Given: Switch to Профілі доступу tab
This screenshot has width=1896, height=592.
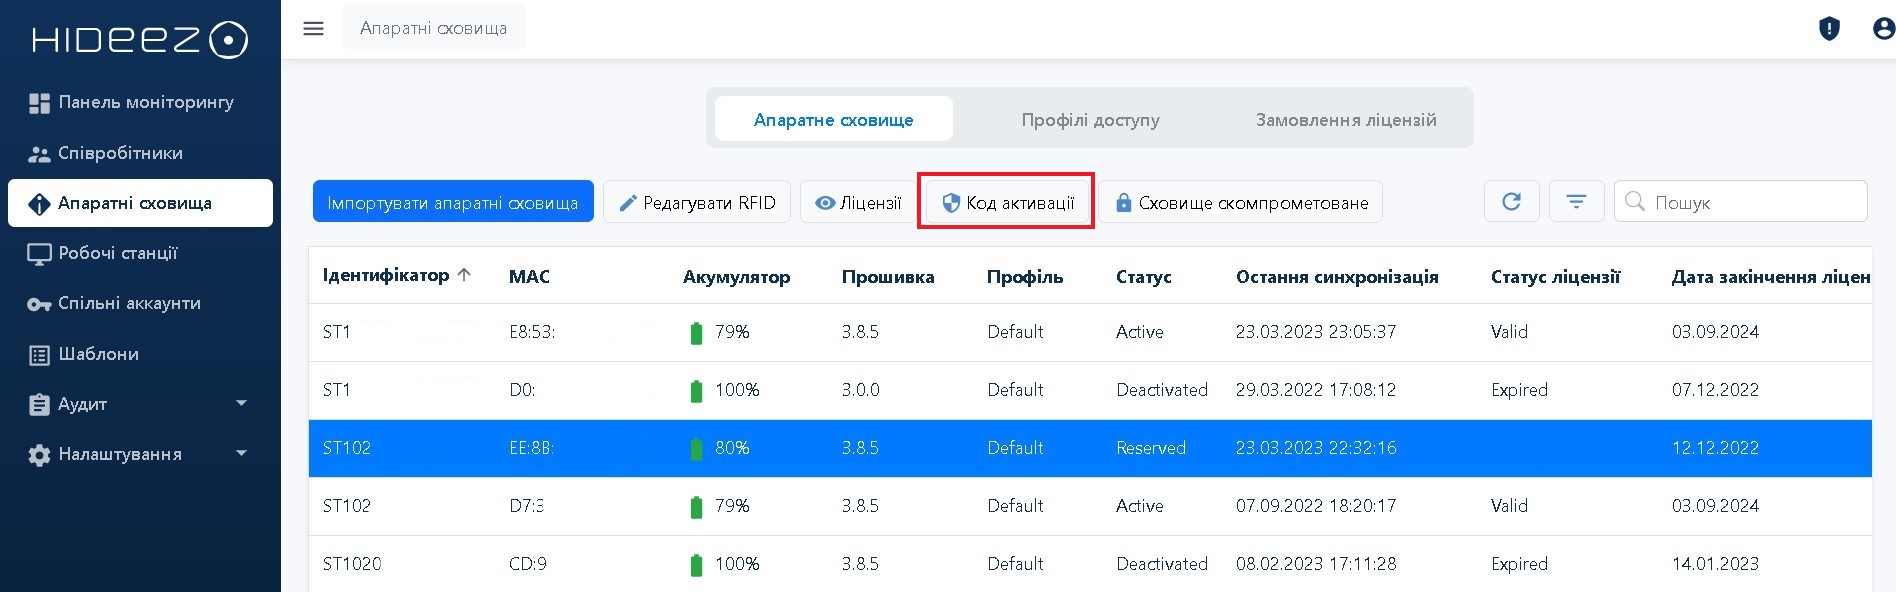Looking at the screenshot, I should (x=1090, y=120).
